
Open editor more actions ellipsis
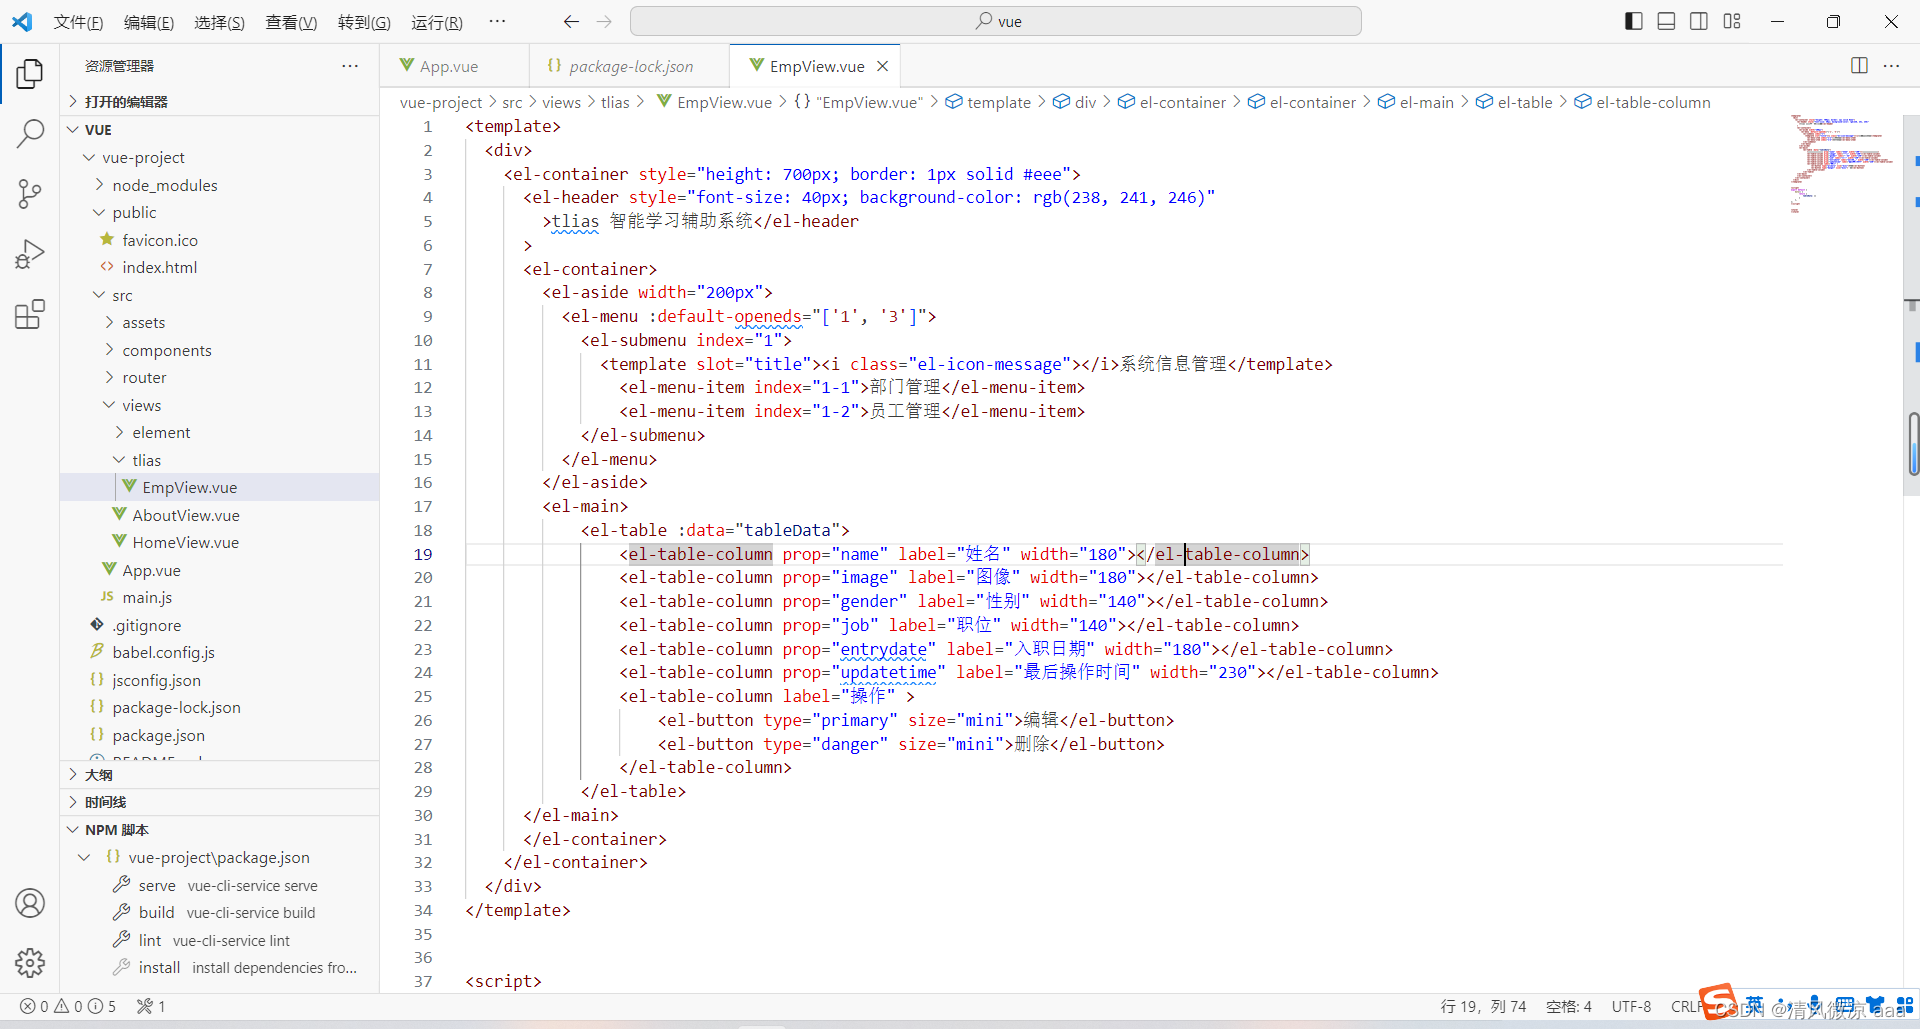(1891, 65)
